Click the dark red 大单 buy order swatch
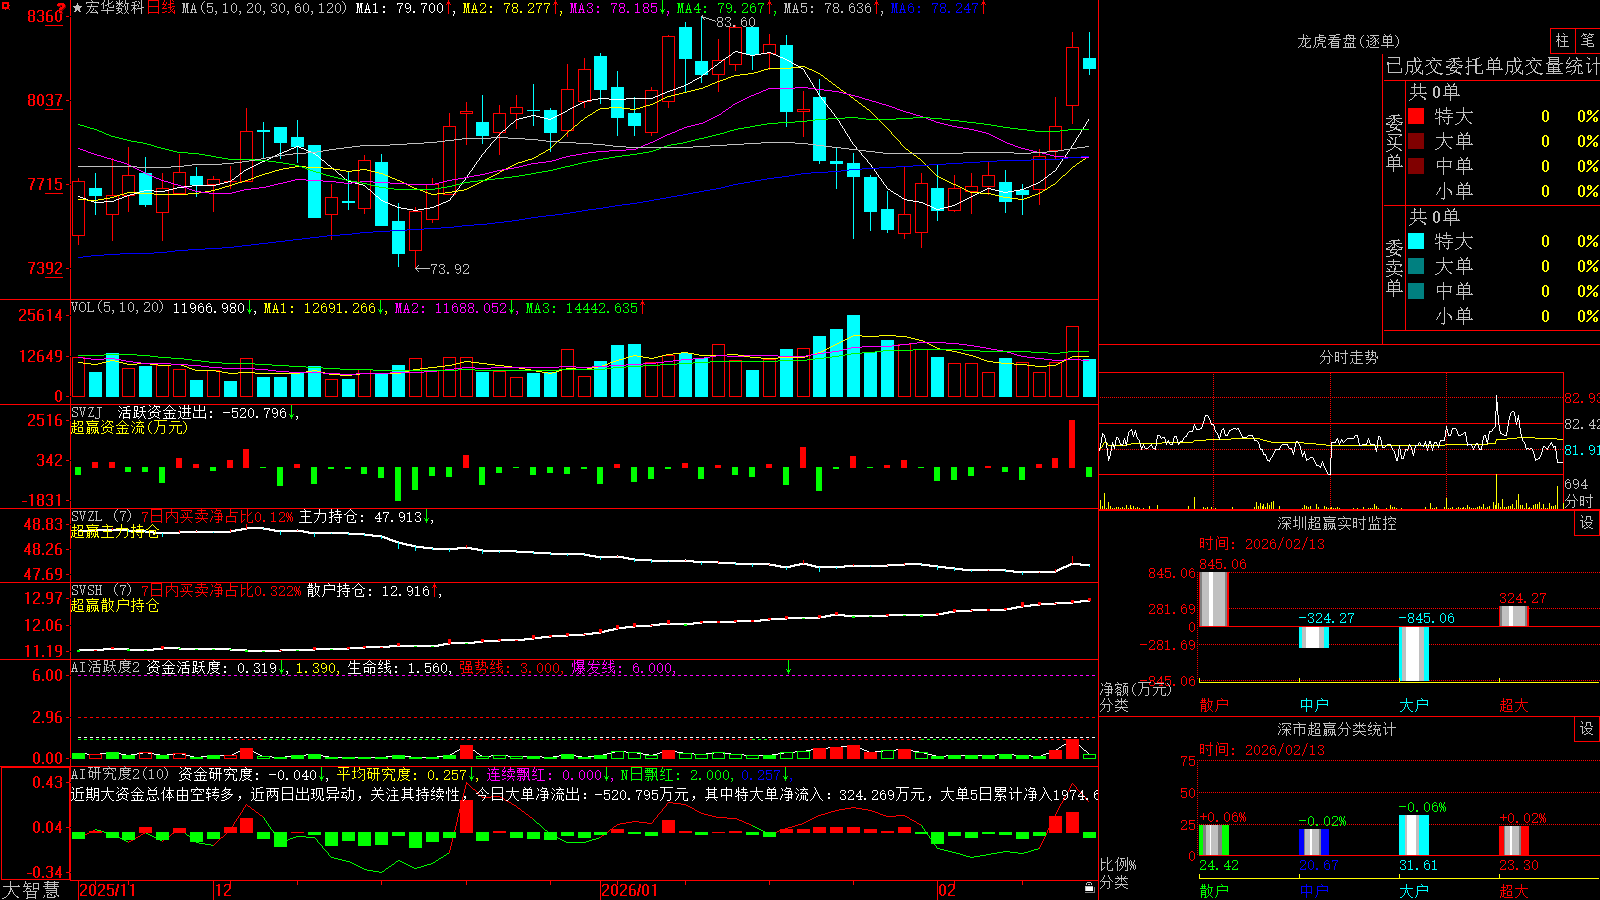This screenshot has width=1600, height=900. pos(1416,141)
